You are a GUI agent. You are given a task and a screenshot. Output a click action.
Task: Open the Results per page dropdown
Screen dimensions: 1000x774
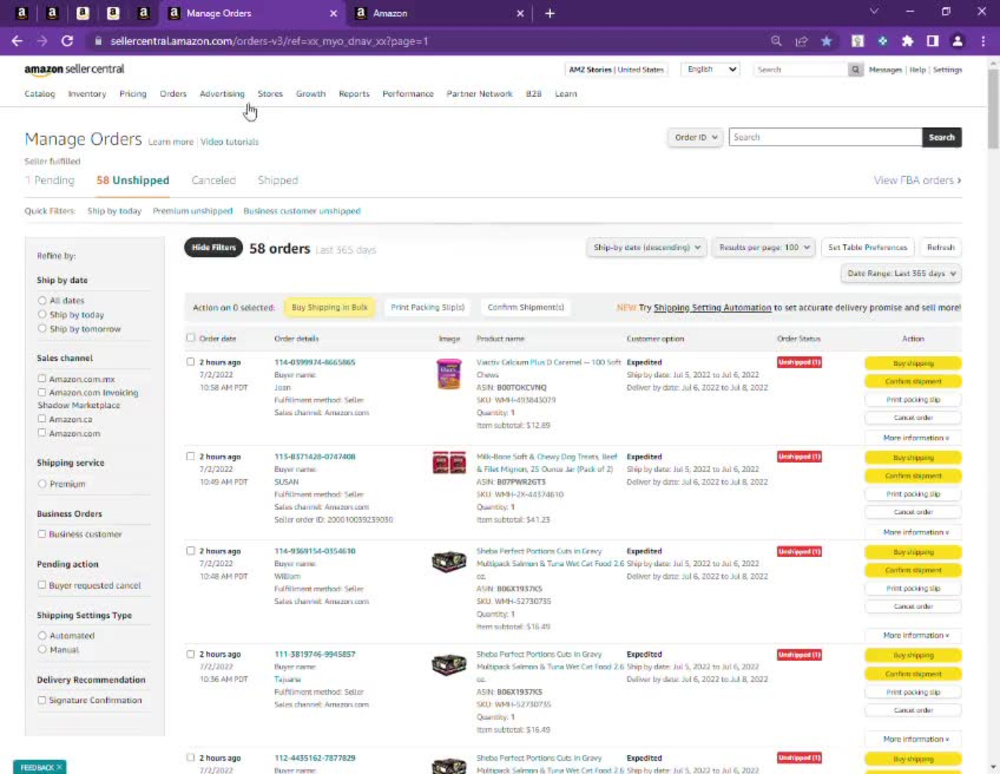(763, 247)
